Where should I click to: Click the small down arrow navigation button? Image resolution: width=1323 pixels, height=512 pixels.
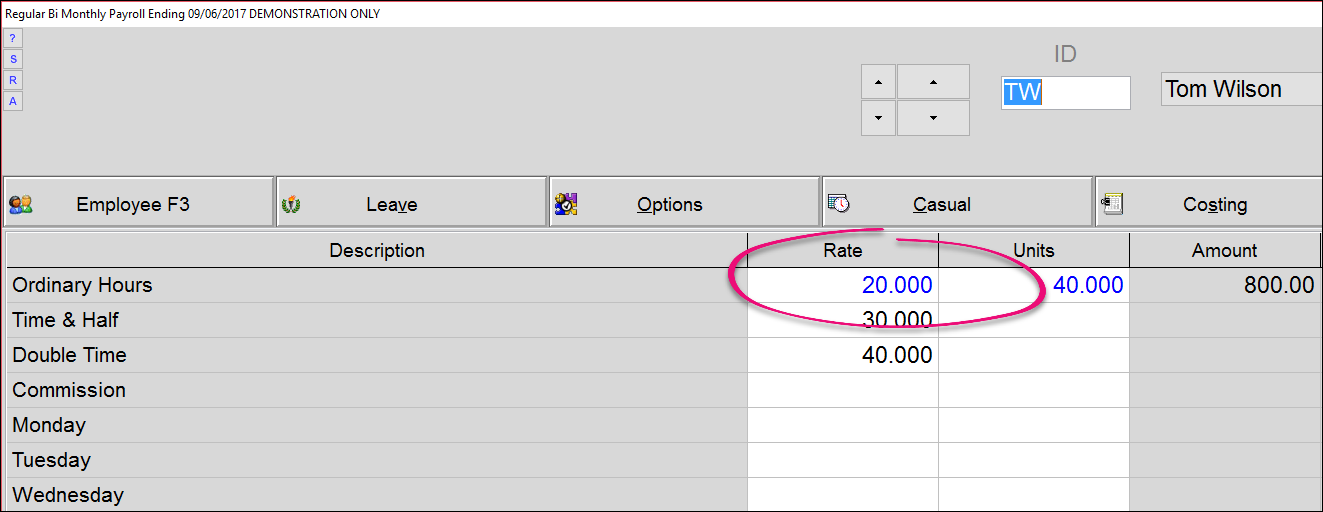pos(878,118)
